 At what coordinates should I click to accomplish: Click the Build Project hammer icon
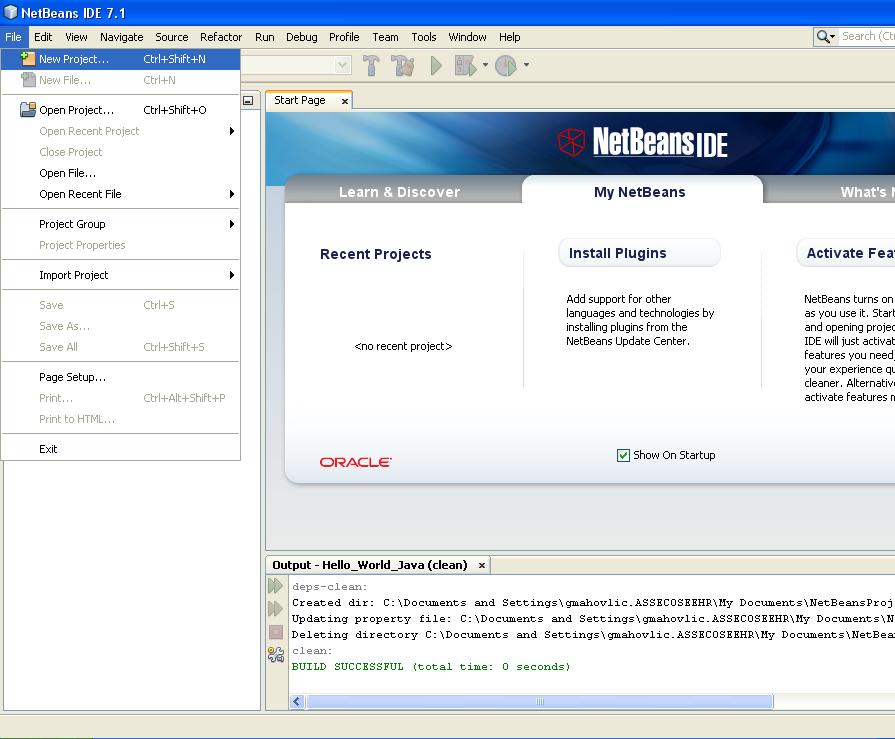pos(371,66)
